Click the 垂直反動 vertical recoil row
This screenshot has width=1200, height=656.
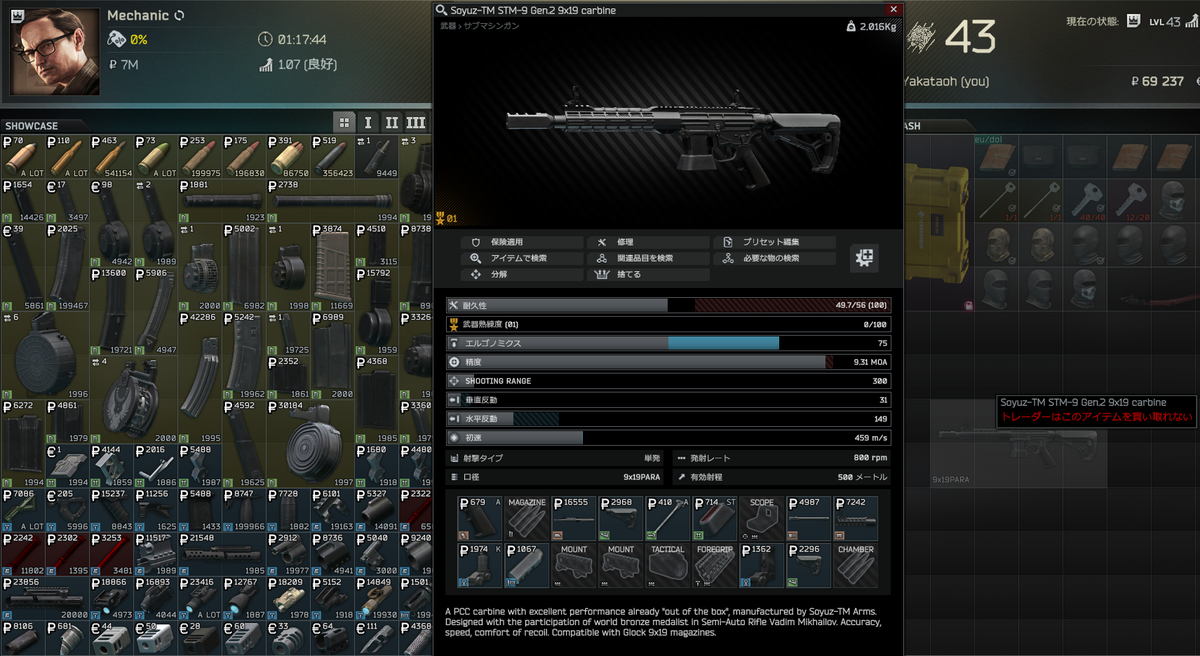[669, 400]
